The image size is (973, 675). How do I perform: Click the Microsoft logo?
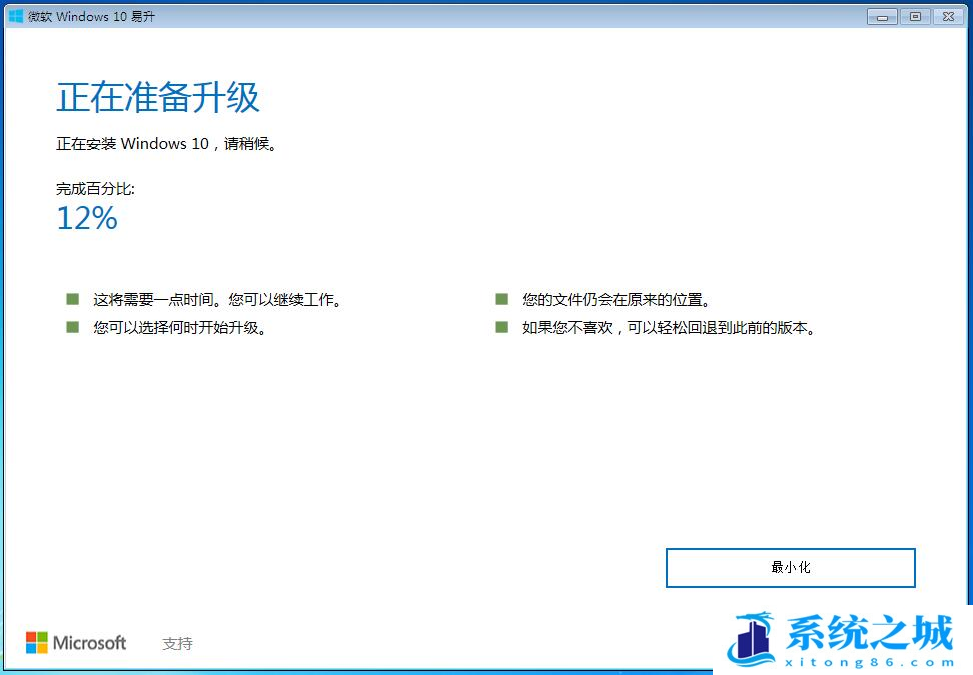point(76,643)
